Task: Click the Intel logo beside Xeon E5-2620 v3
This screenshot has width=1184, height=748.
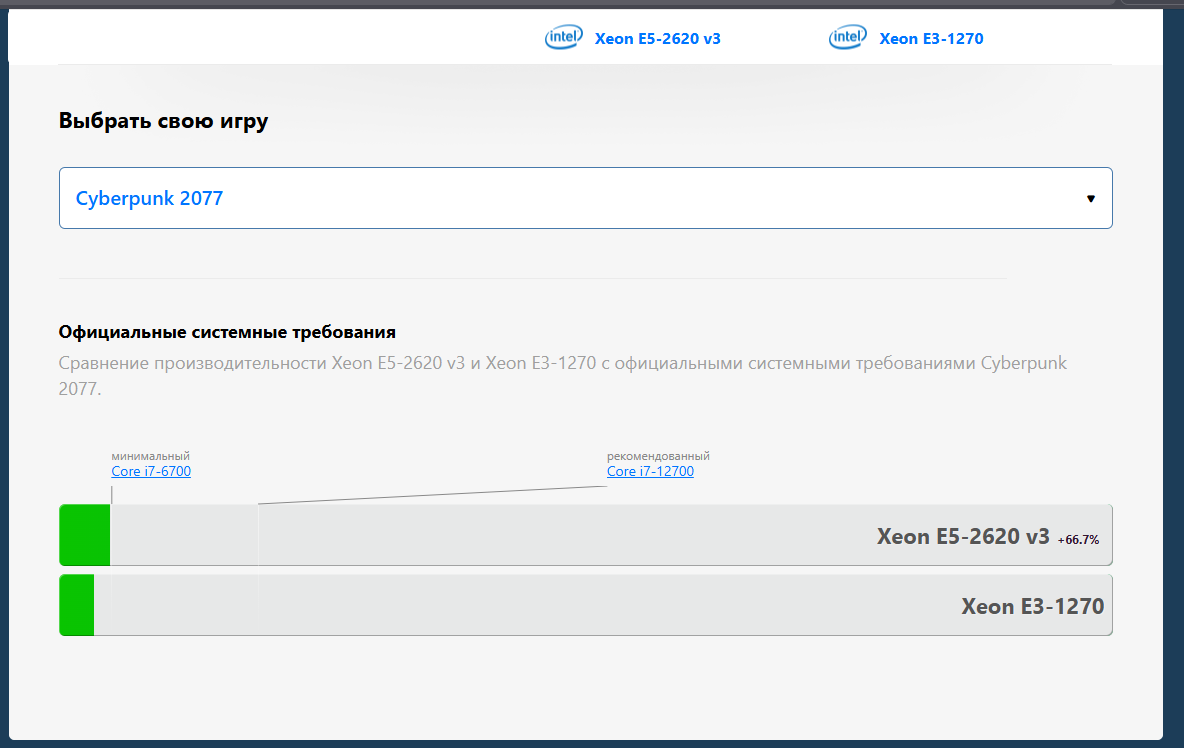Action: [x=564, y=37]
